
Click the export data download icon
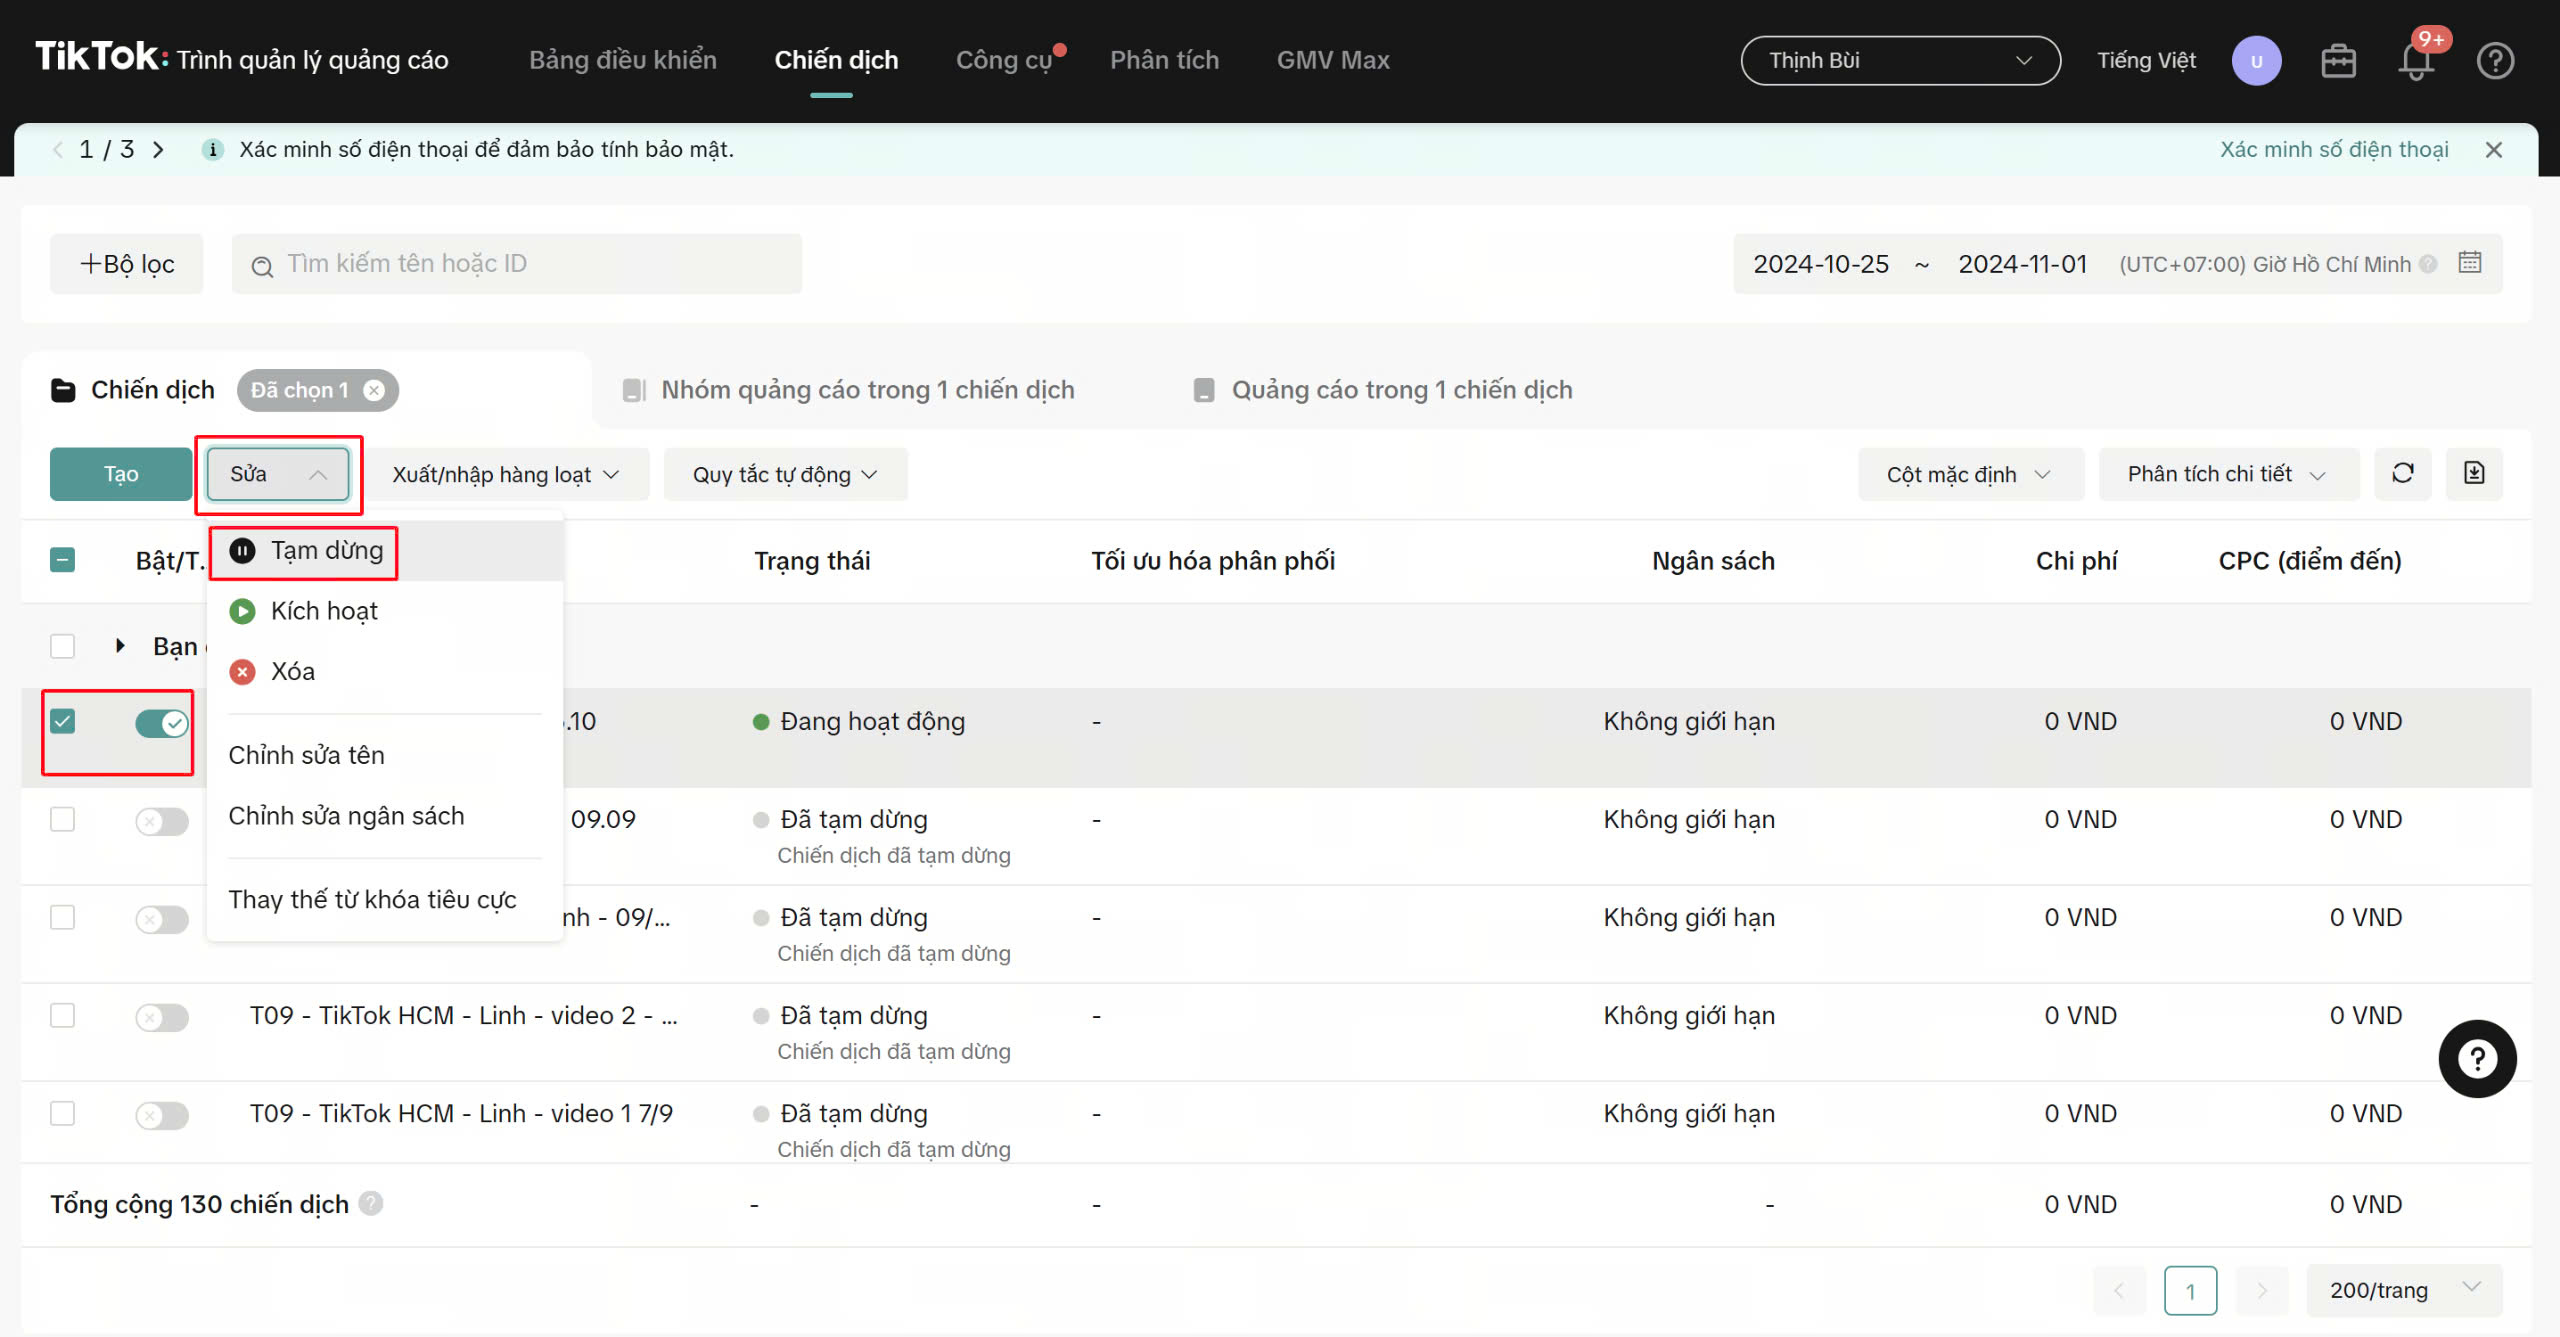[2474, 473]
